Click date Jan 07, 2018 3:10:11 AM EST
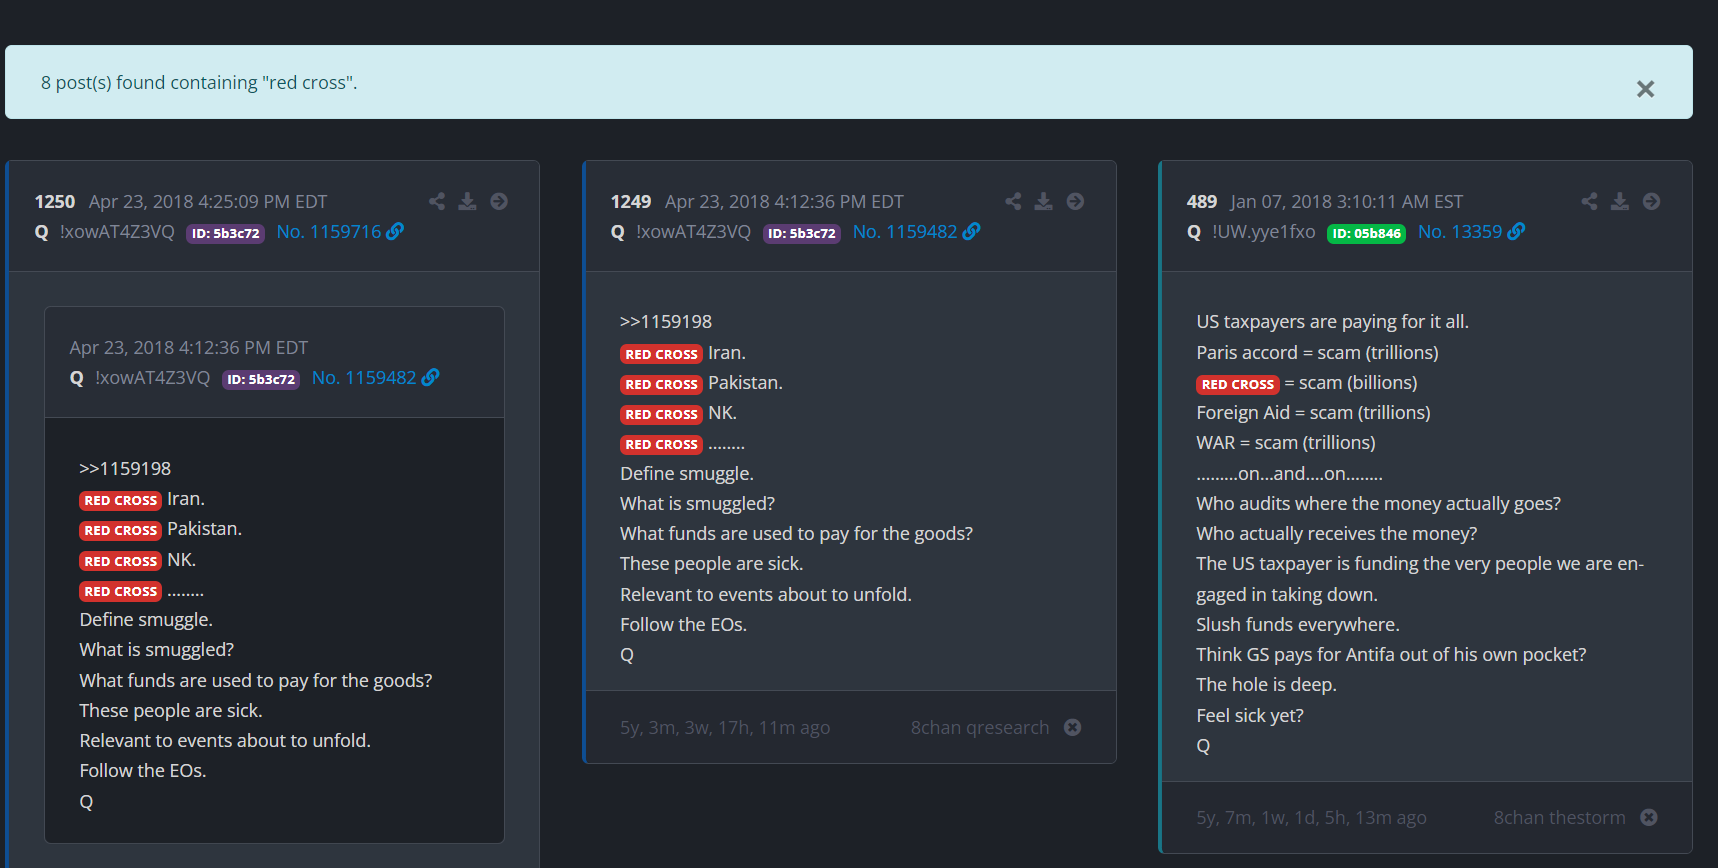 coord(1347,201)
